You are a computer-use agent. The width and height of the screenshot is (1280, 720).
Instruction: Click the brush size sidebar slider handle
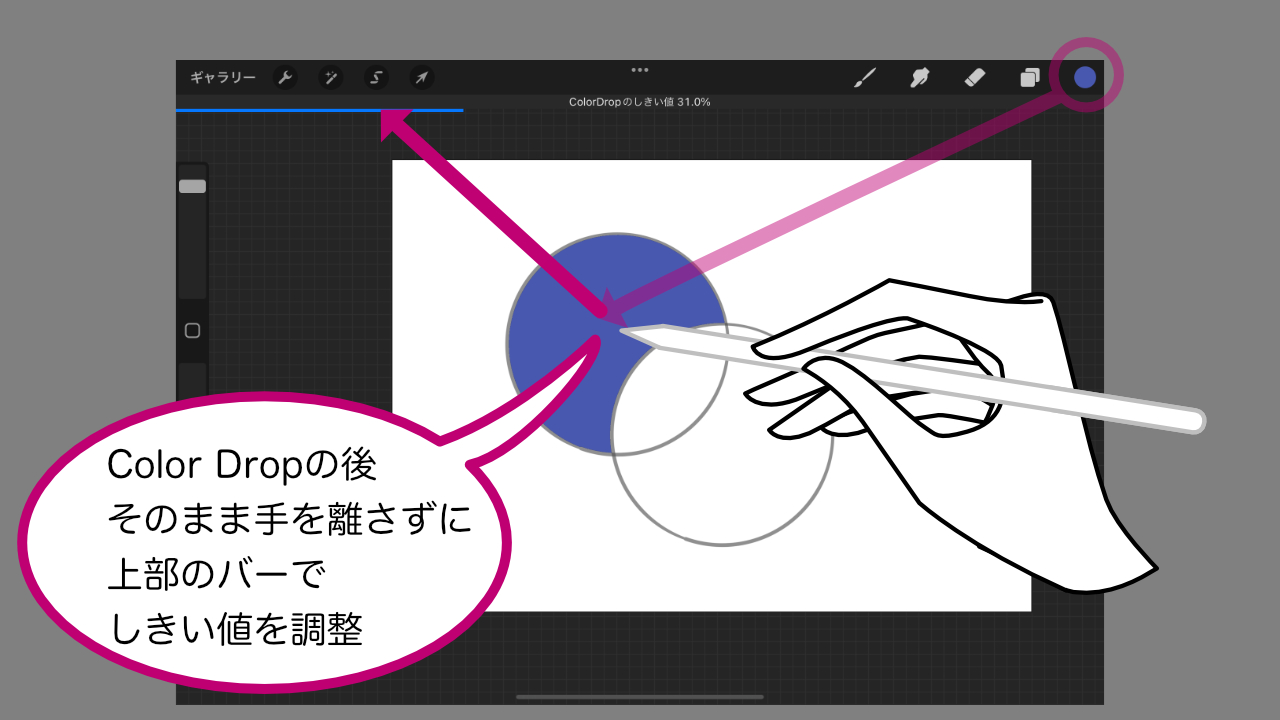pyautogui.click(x=192, y=186)
